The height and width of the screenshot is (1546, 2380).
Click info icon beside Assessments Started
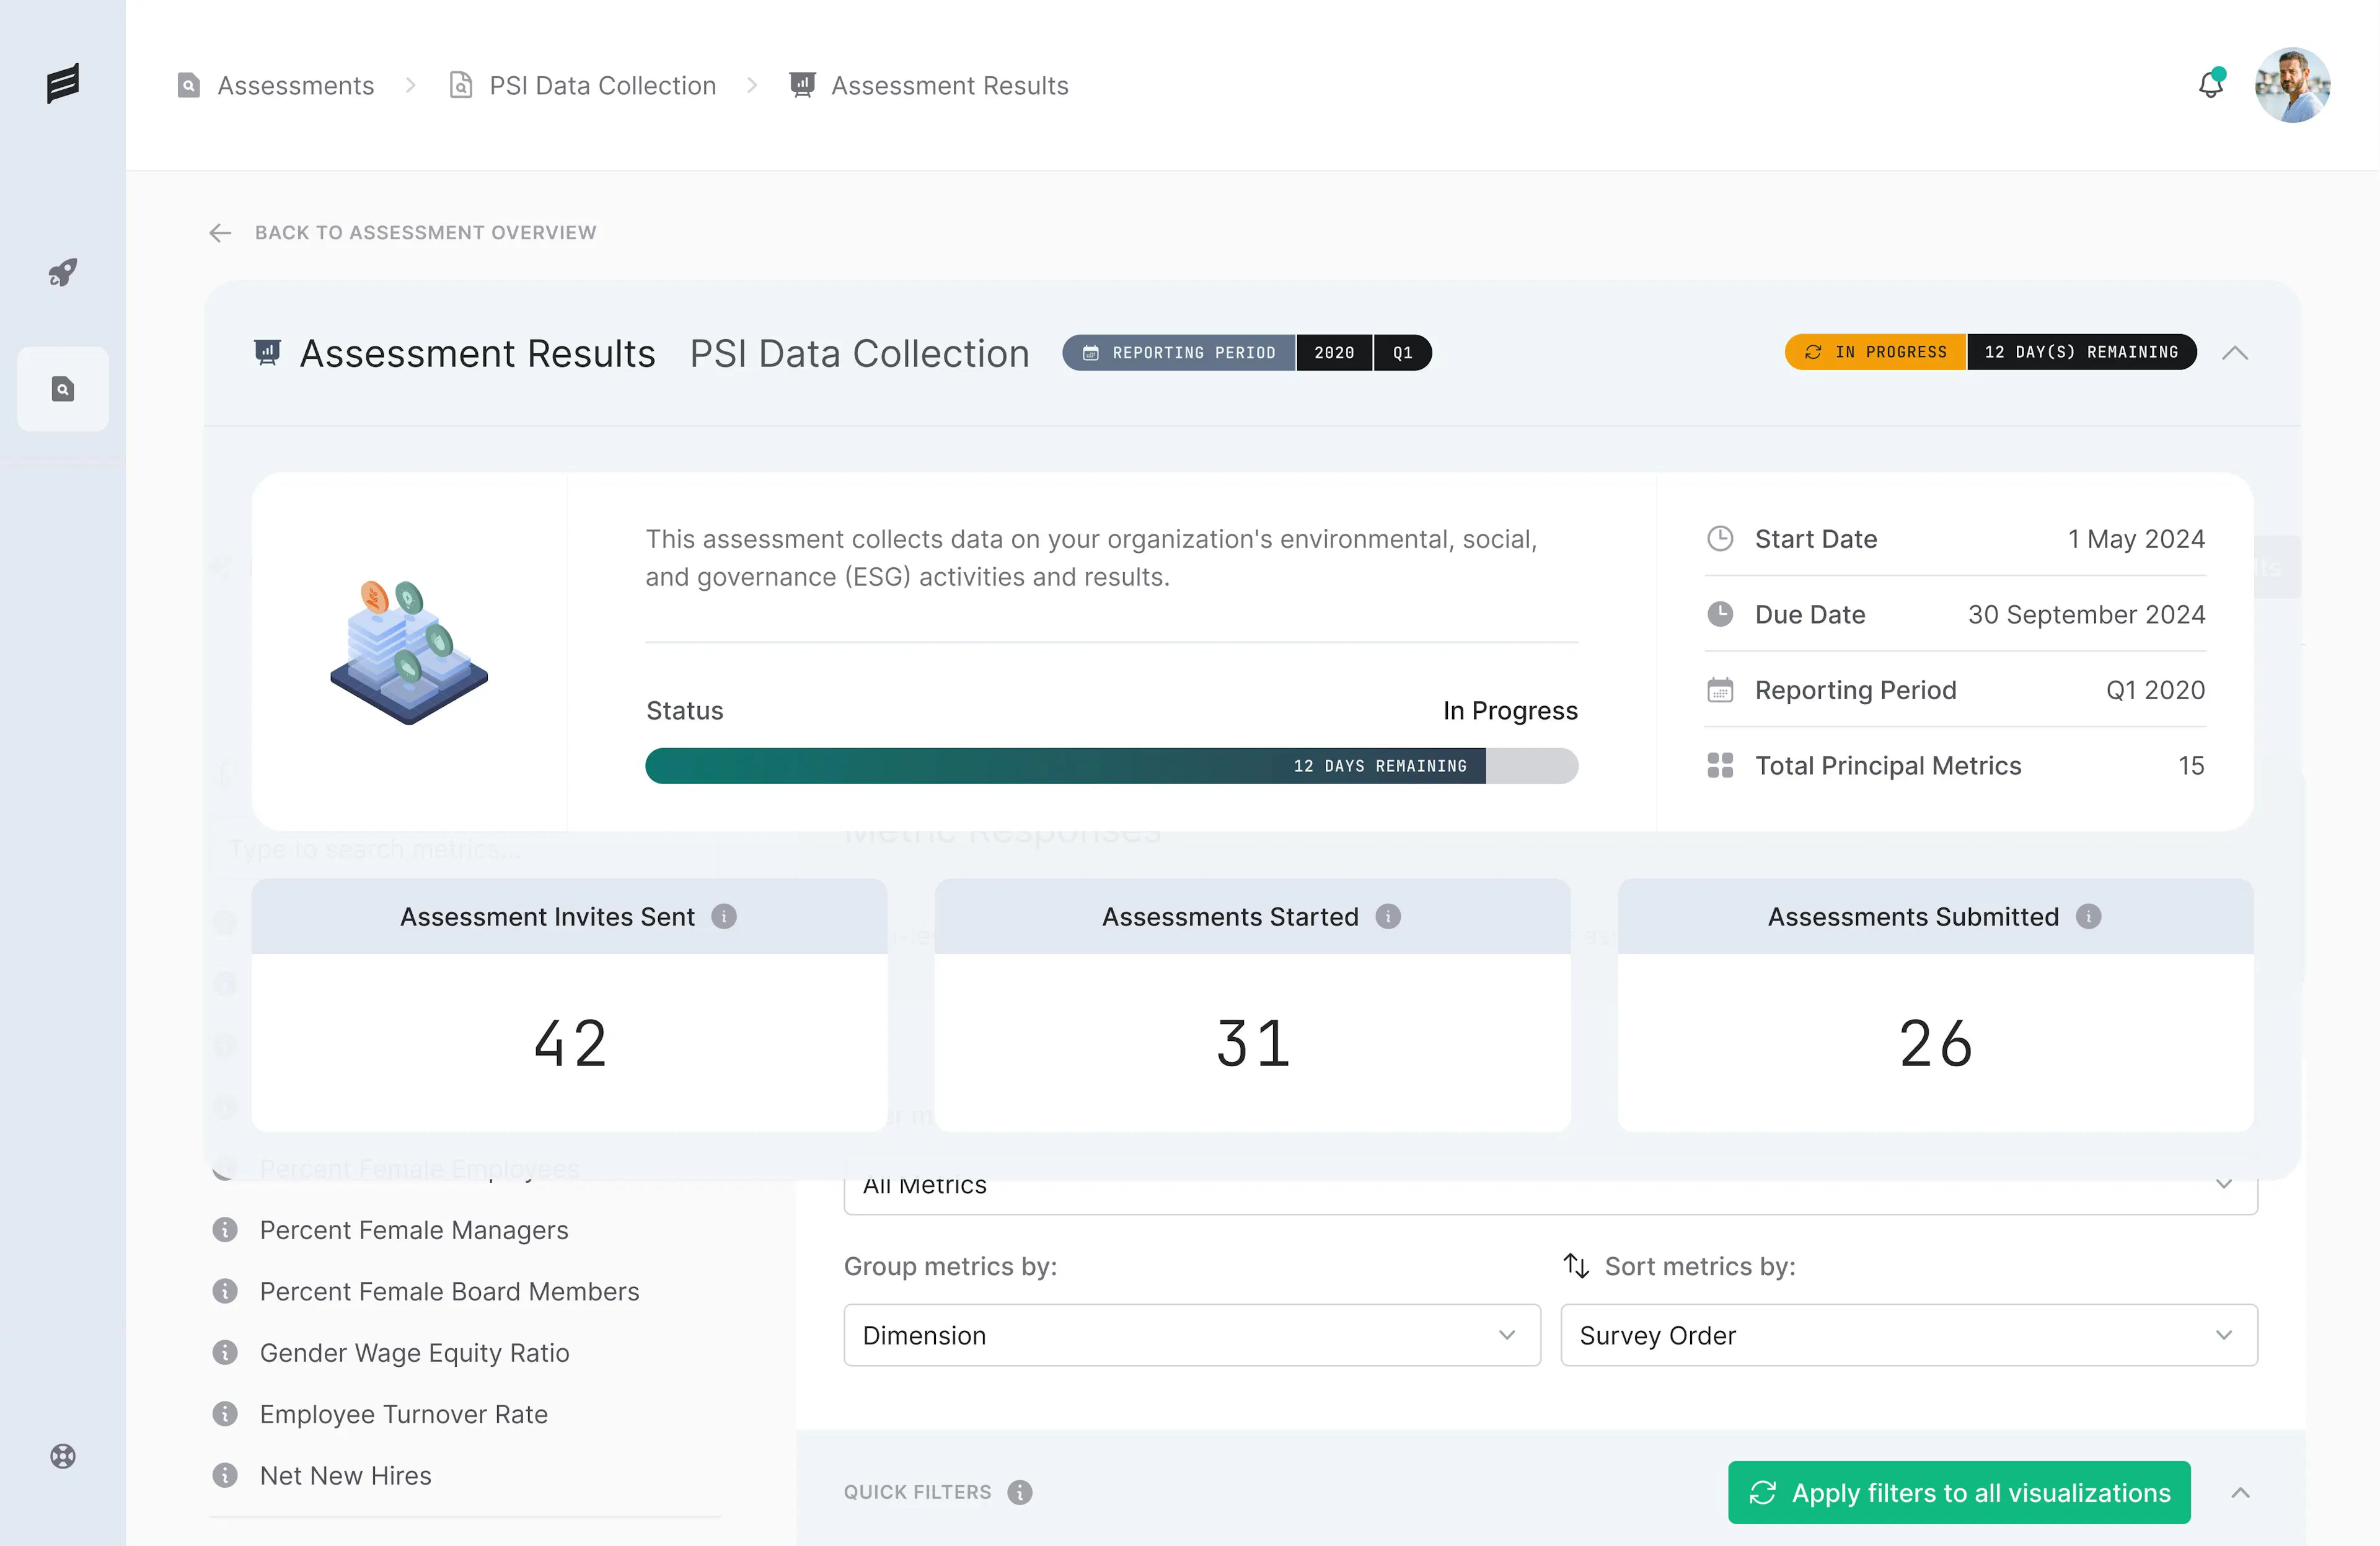tap(1388, 916)
